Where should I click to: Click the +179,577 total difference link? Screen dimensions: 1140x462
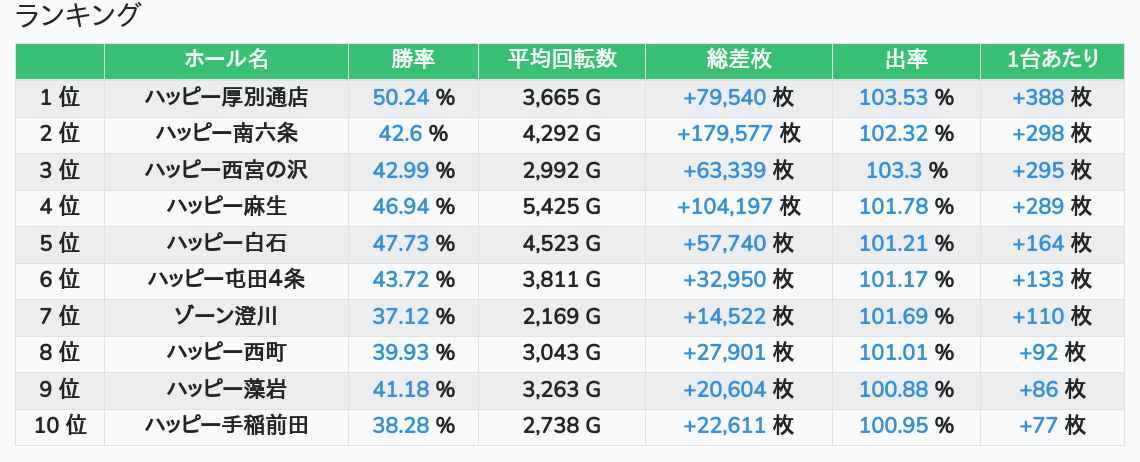725,134
